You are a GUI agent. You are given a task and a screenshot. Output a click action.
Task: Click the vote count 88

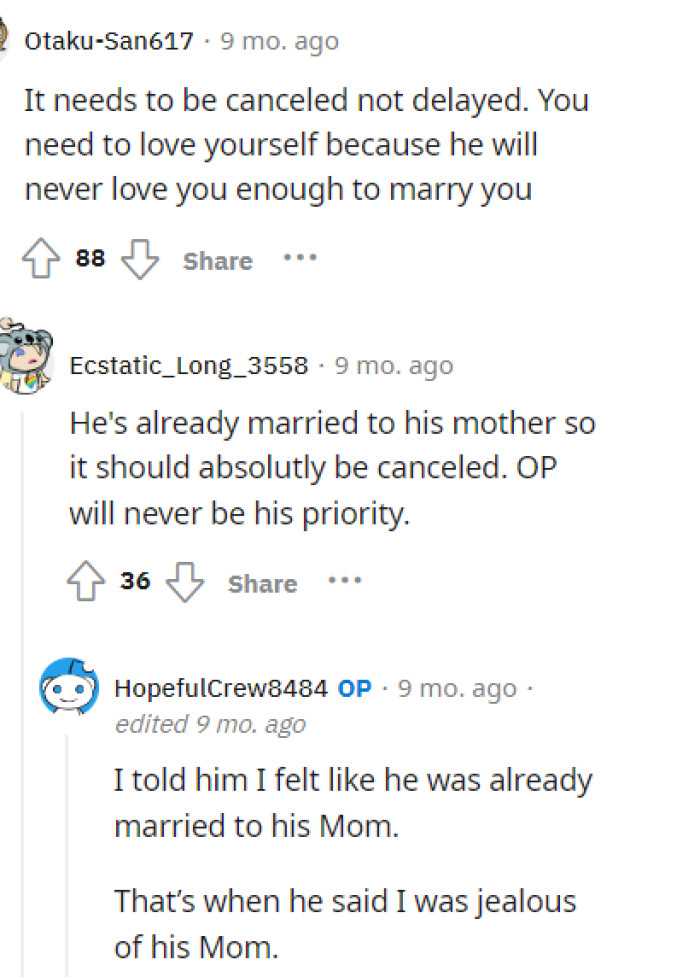88,258
